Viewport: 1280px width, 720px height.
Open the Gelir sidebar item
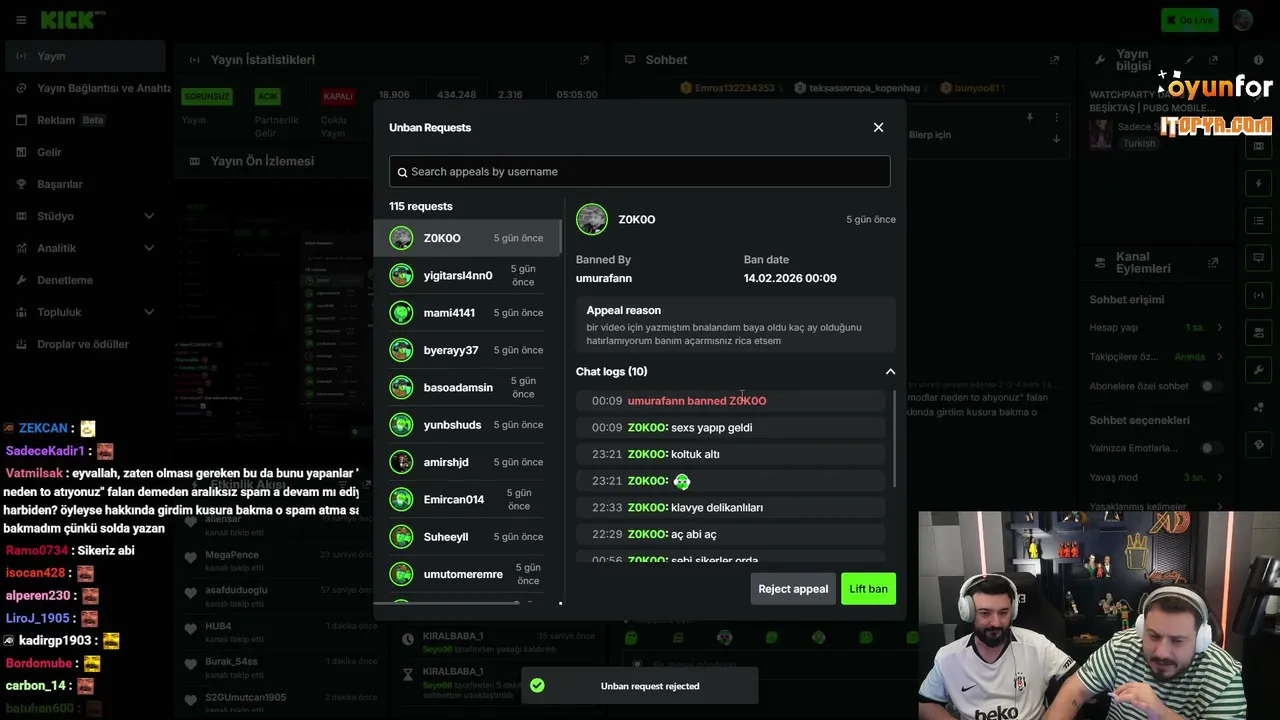pyautogui.click(x=85, y=152)
